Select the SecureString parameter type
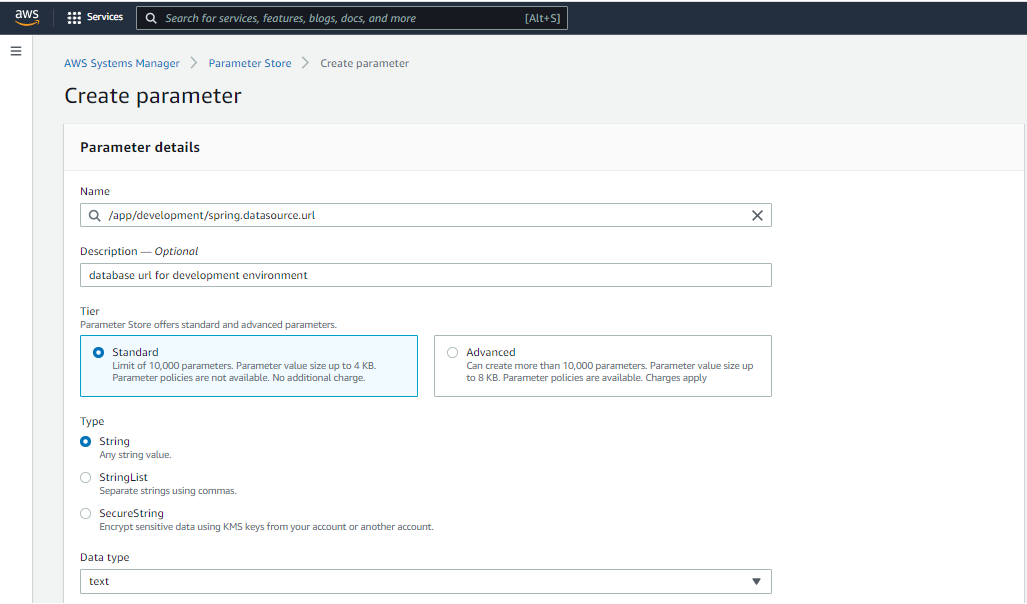 [x=85, y=513]
